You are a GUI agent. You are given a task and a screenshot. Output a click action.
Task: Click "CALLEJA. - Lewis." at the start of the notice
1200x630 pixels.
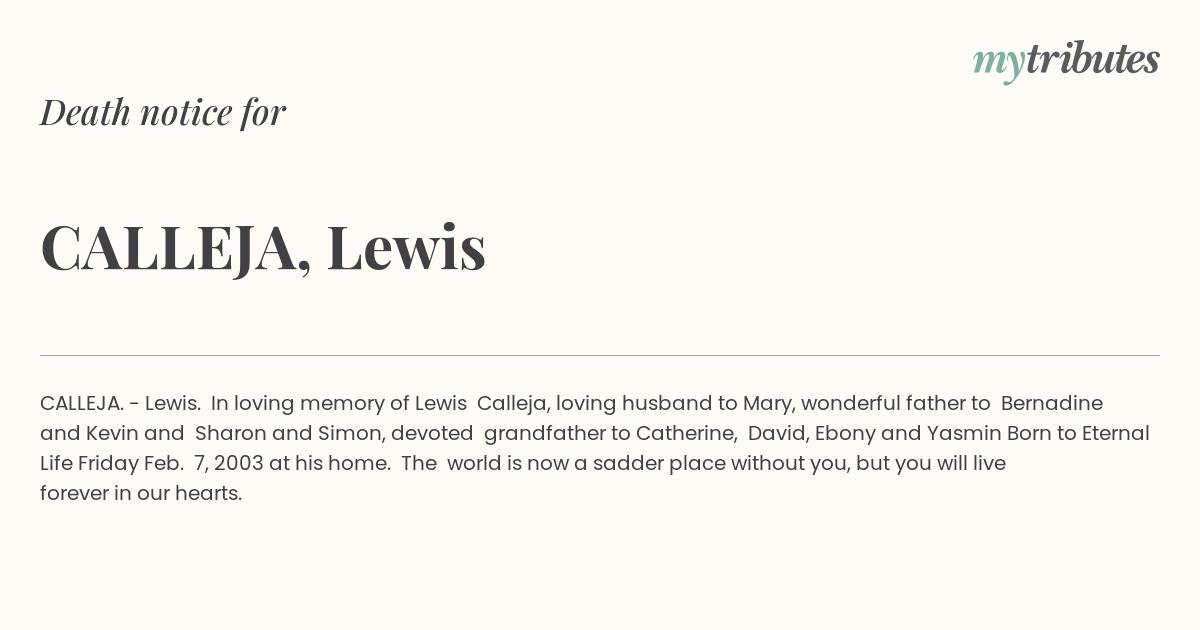tap(120, 403)
